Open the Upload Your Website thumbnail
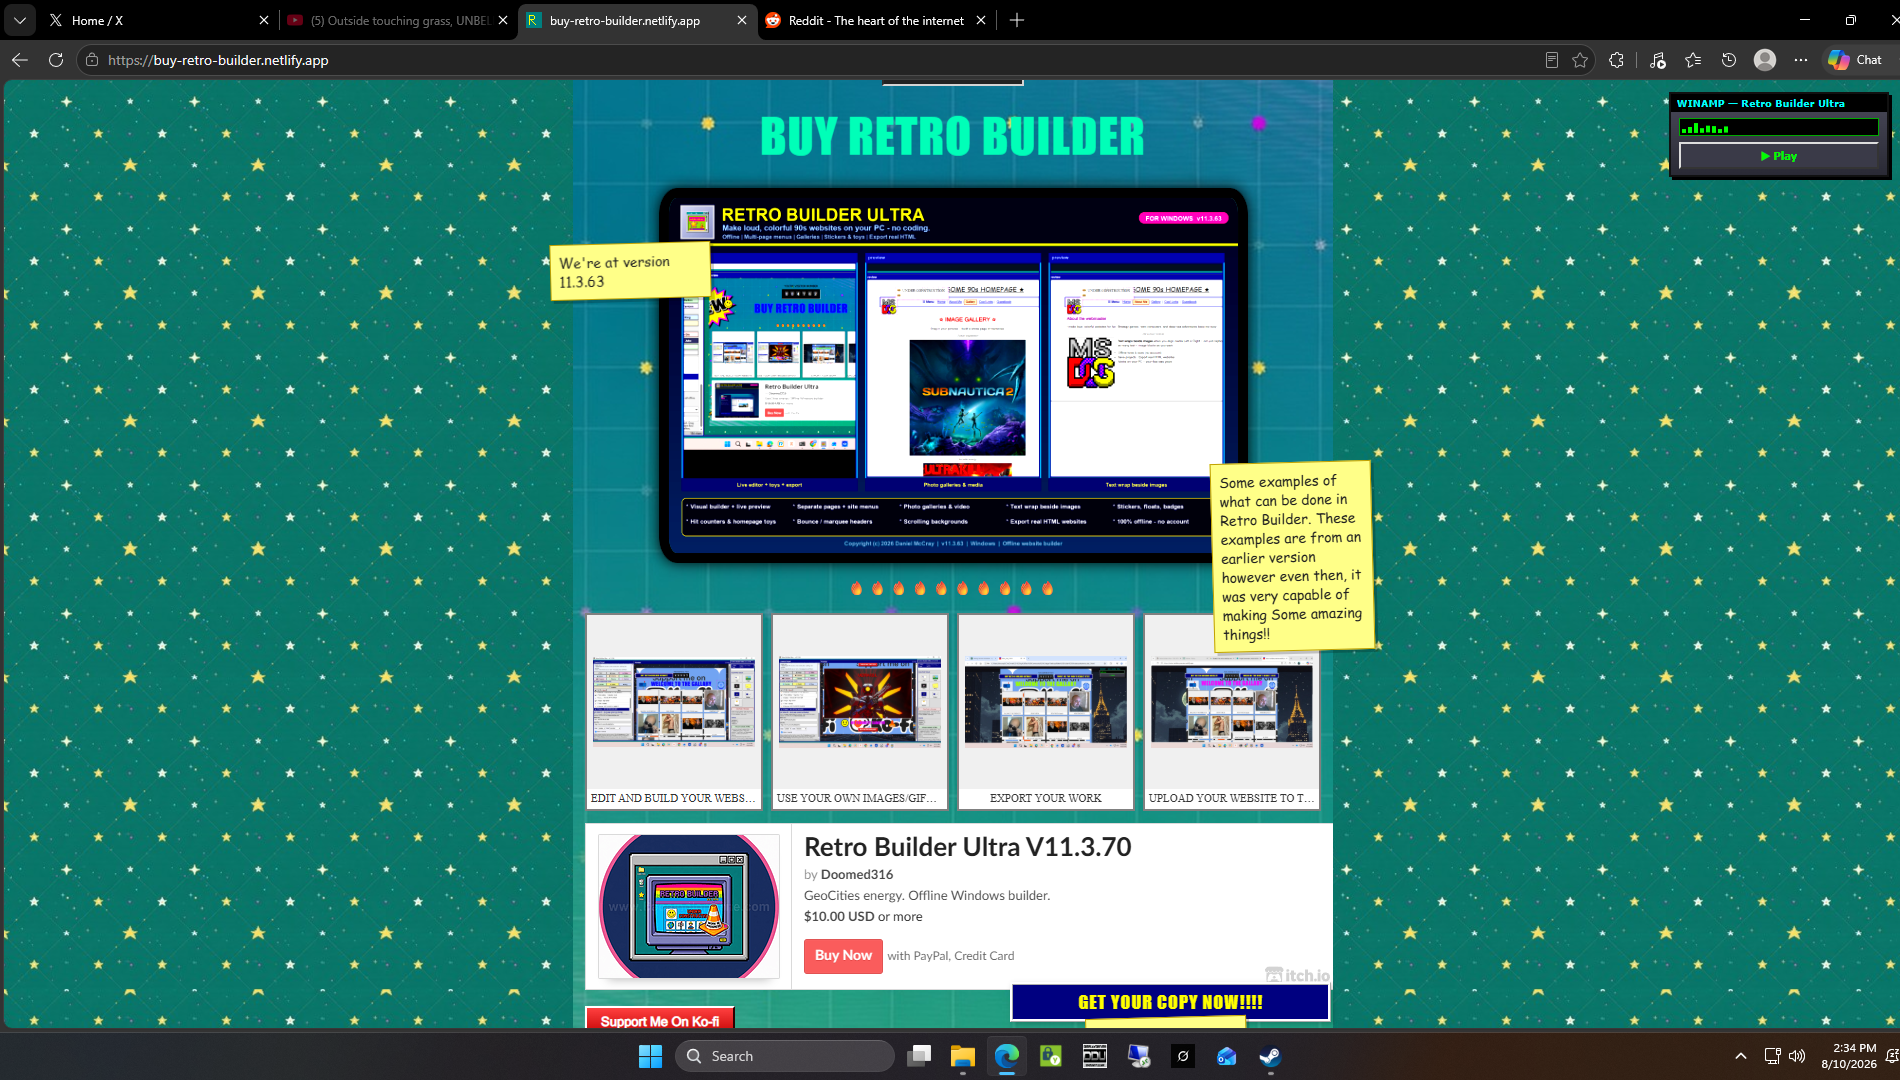Viewport: 1900px width, 1080px height. coord(1232,711)
